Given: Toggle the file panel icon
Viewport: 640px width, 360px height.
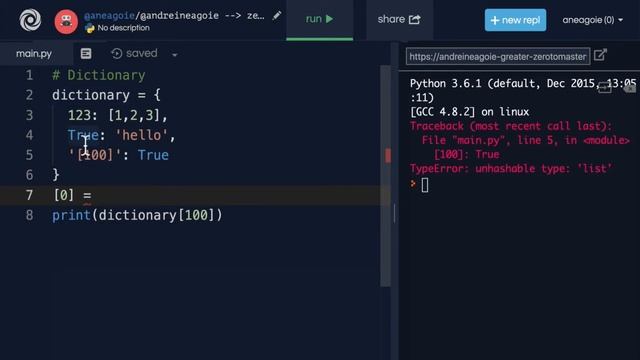Looking at the screenshot, I should coord(86,53).
